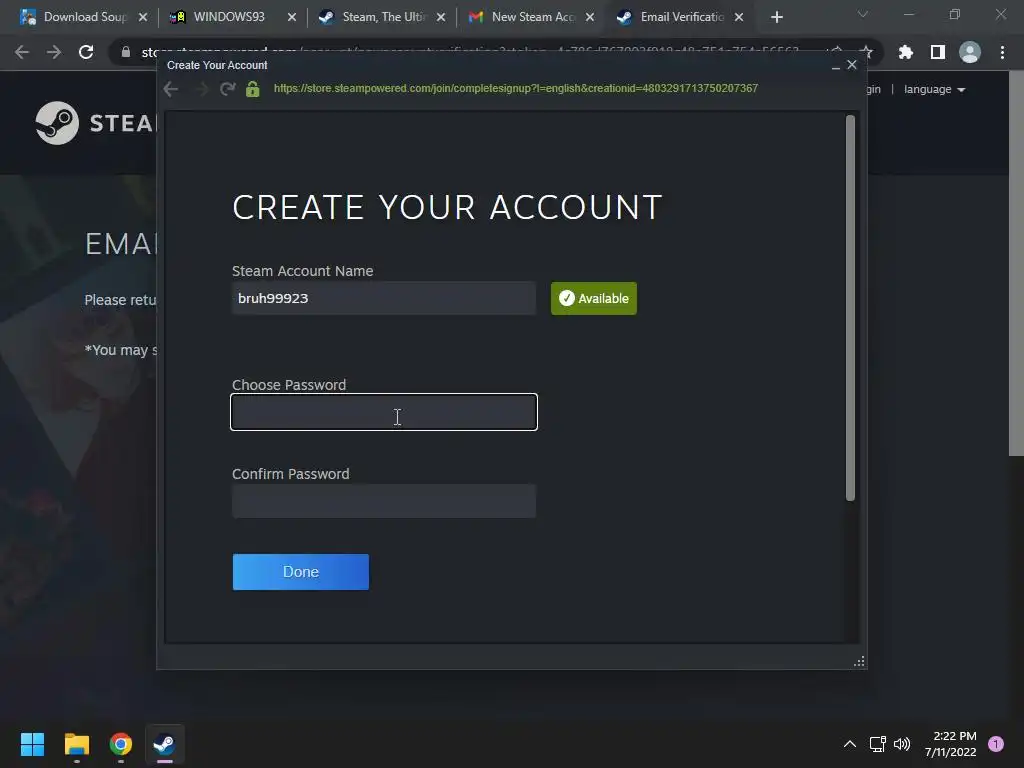Viewport: 1024px width, 768px height.
Task: Open File Explorer from taskbar
Action: 77,744
